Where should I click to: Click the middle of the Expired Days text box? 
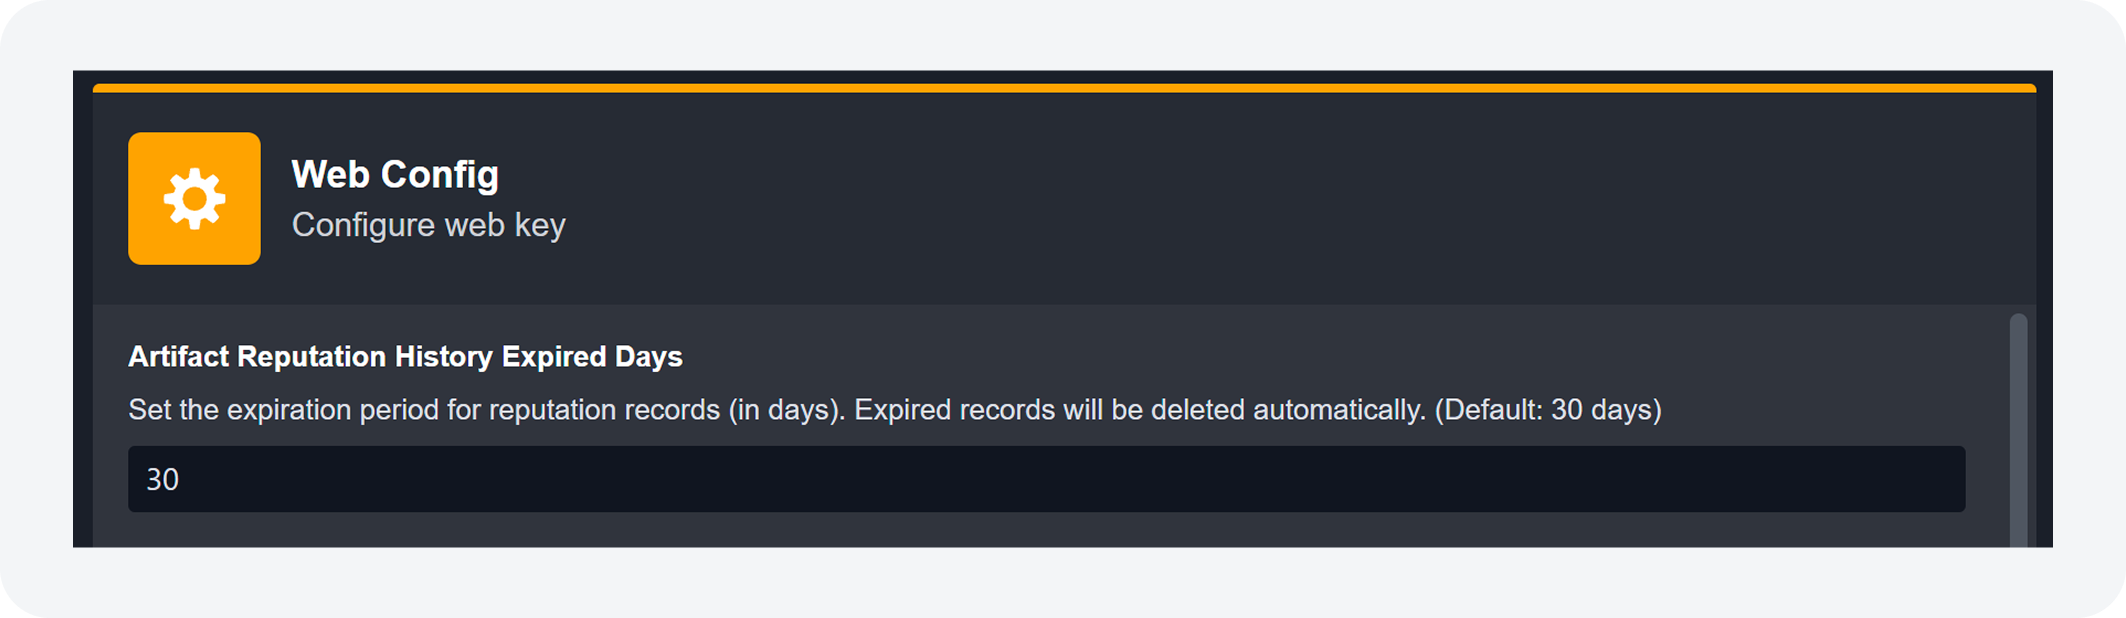(x=1046, y=479)
